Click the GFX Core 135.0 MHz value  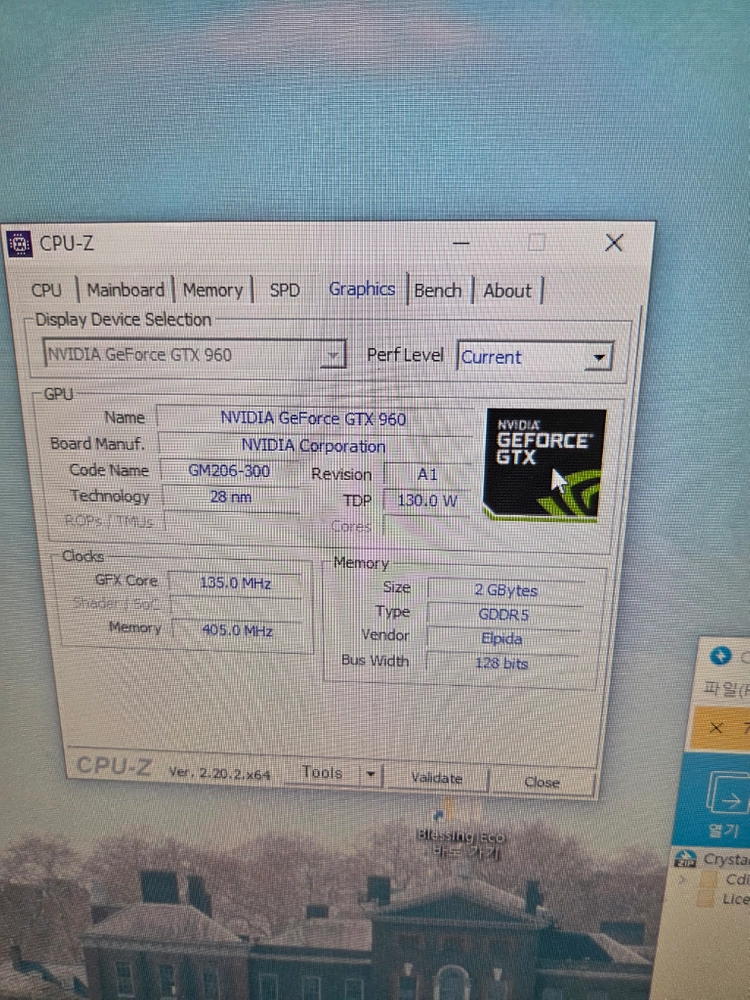235,583
